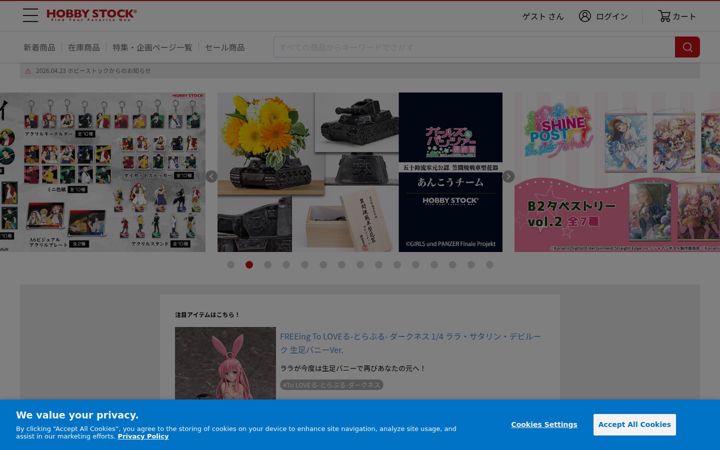The height and width of the screenshot is (450, 720).
Task: Open the Girls und Panzer tank vase banner
Action: tap(360, 172)
